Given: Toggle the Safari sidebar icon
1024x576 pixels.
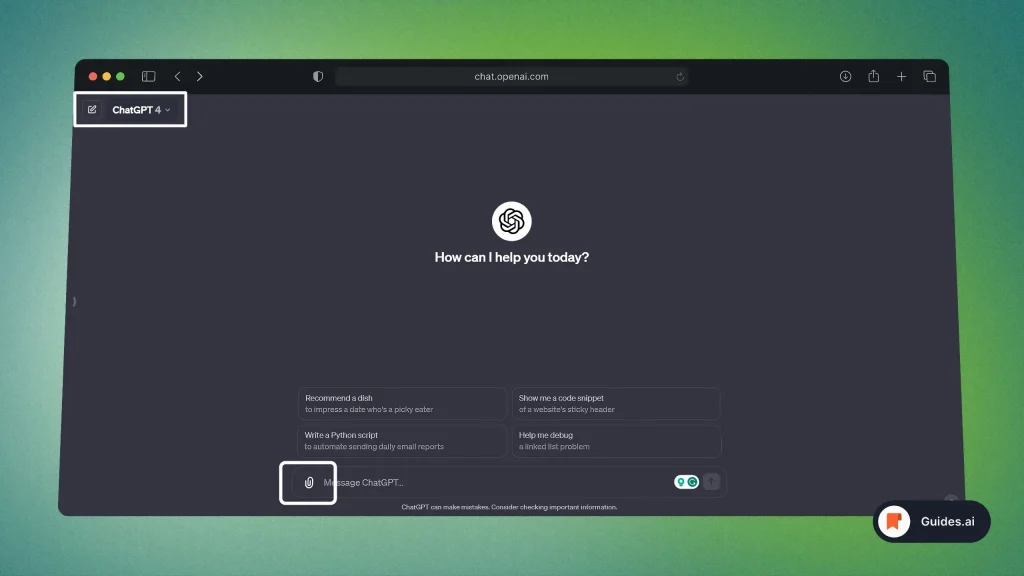Looking at the screenshot, I should (148, 76).
